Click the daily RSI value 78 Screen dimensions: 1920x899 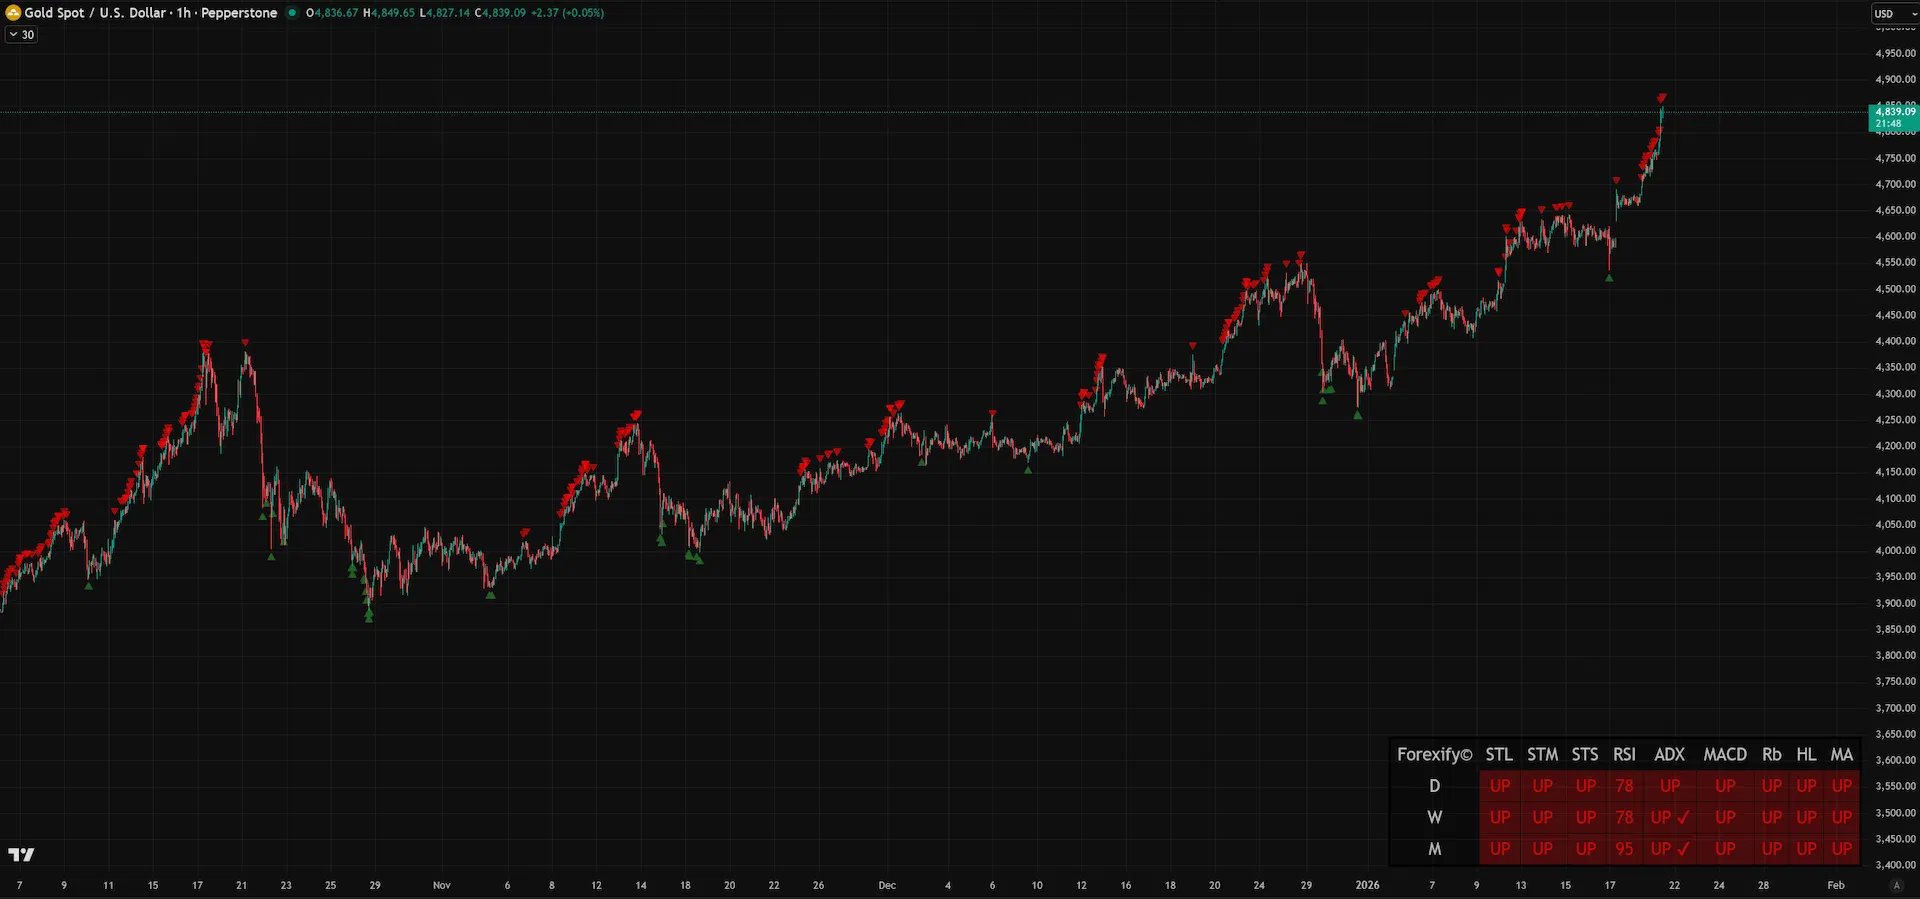pyautogui.click(x=1624, y=786)
